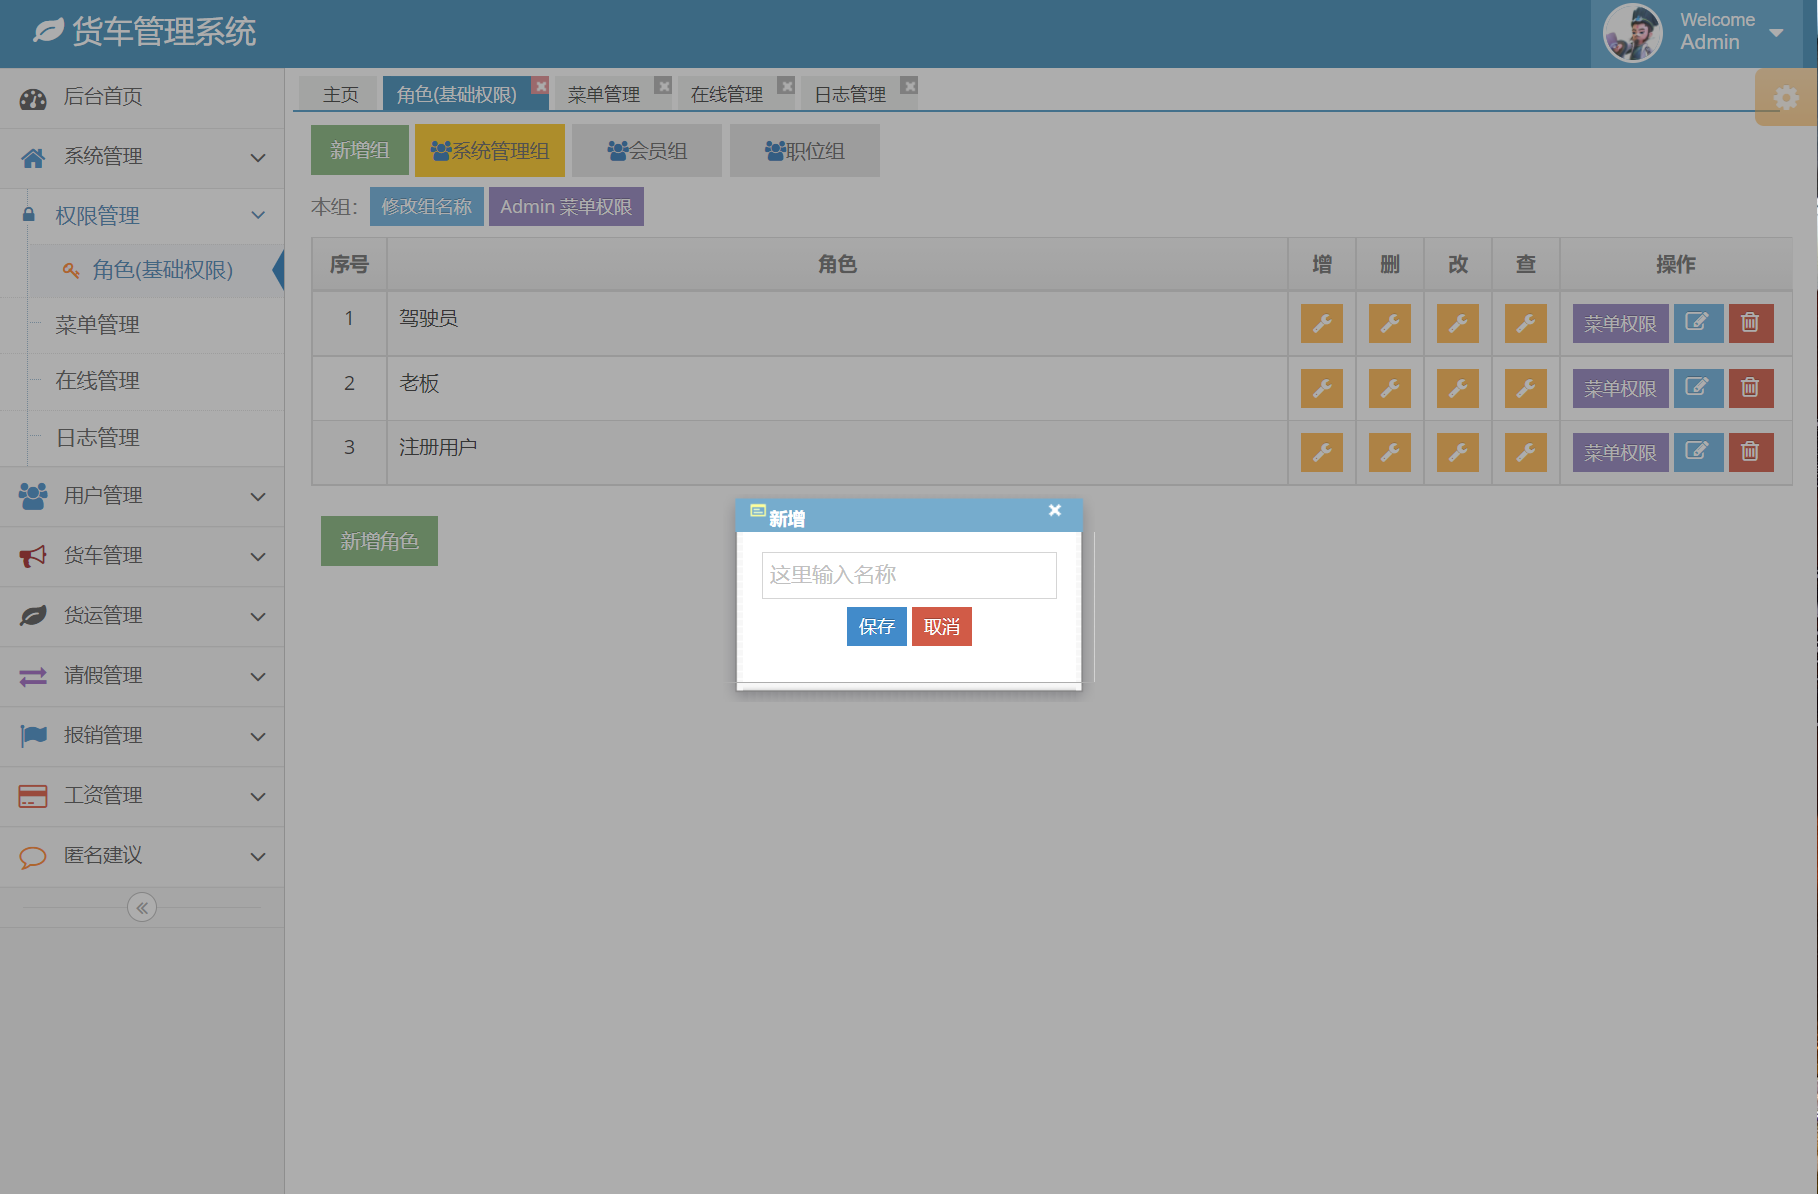Viewport: 1818px width, 1194px height.
Task: Expand the 系统管理 sidebar menu
Action: [x=142, y=157]
